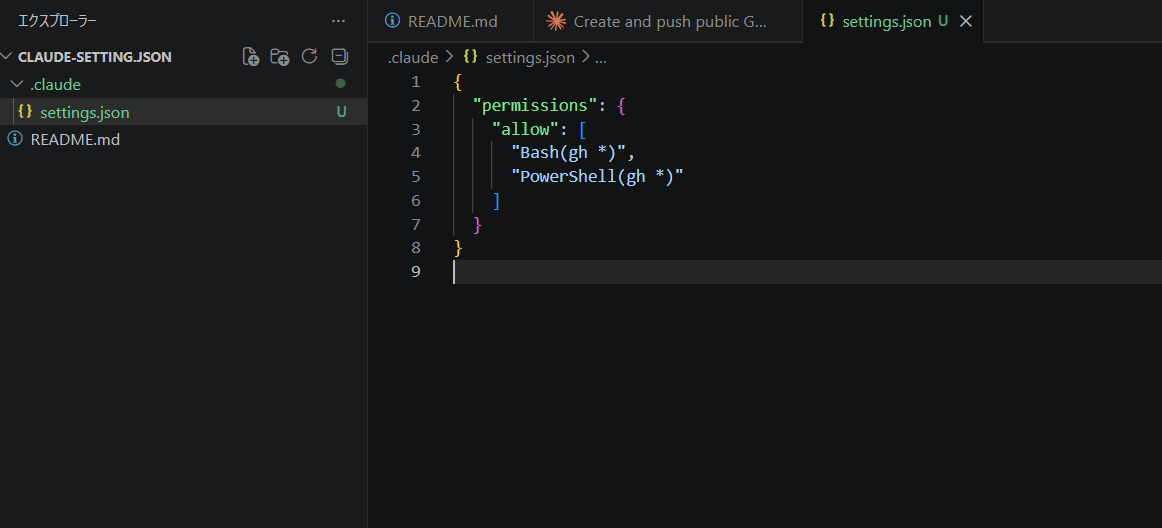Click the closing brace on line 8
The image size is (1162, 528).
(458, 248)
